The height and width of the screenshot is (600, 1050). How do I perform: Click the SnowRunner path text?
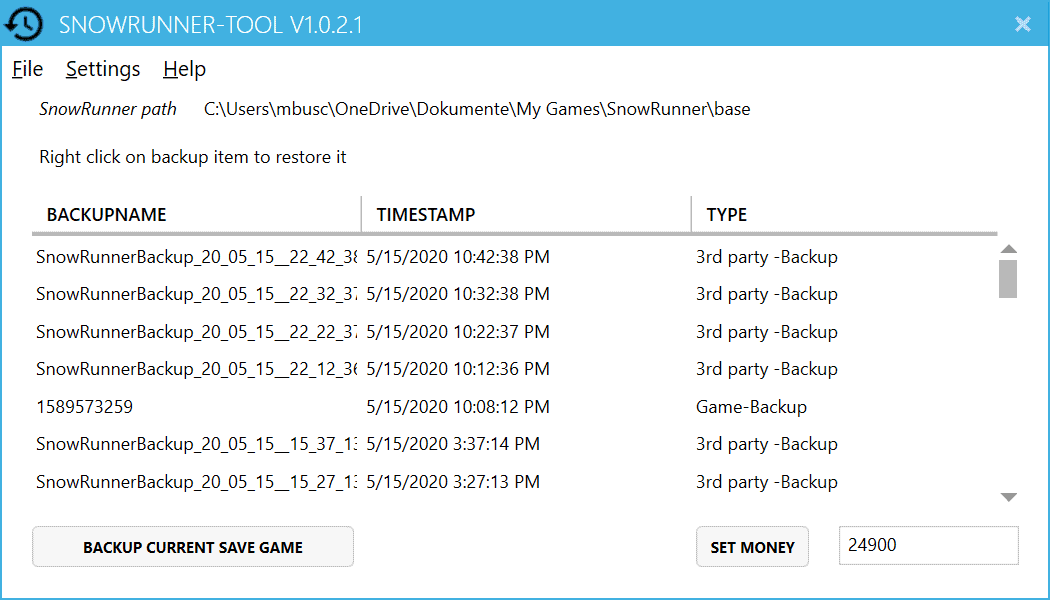click(477, 109)
